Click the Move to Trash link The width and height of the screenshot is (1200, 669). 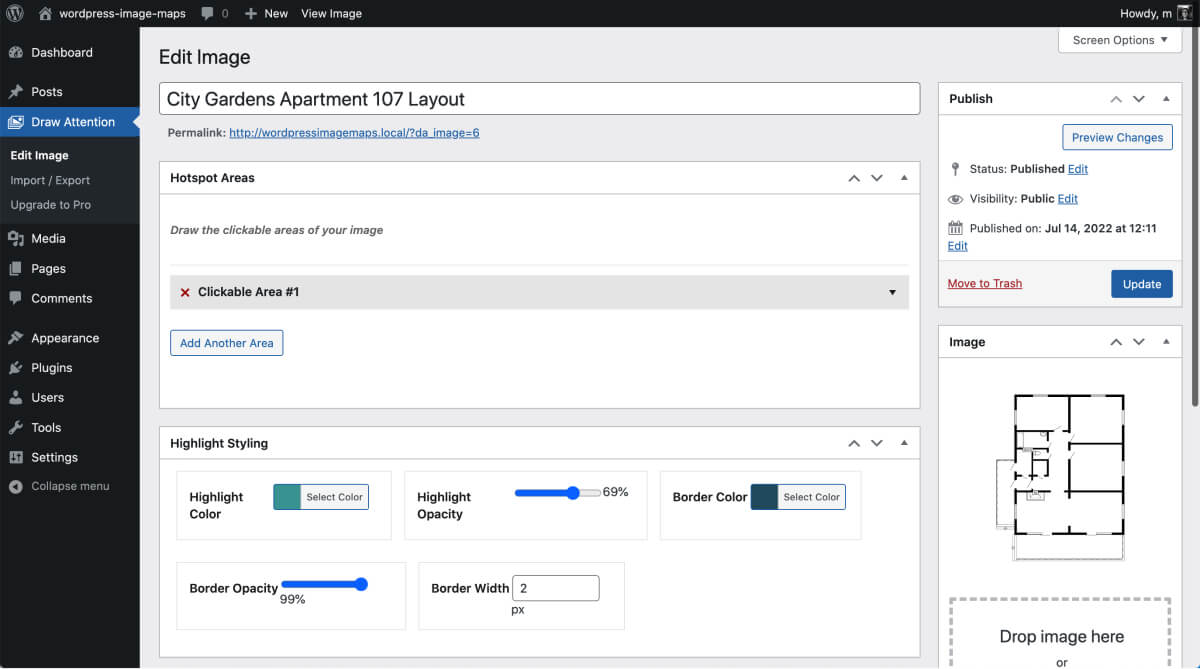(x=985, y=283)
